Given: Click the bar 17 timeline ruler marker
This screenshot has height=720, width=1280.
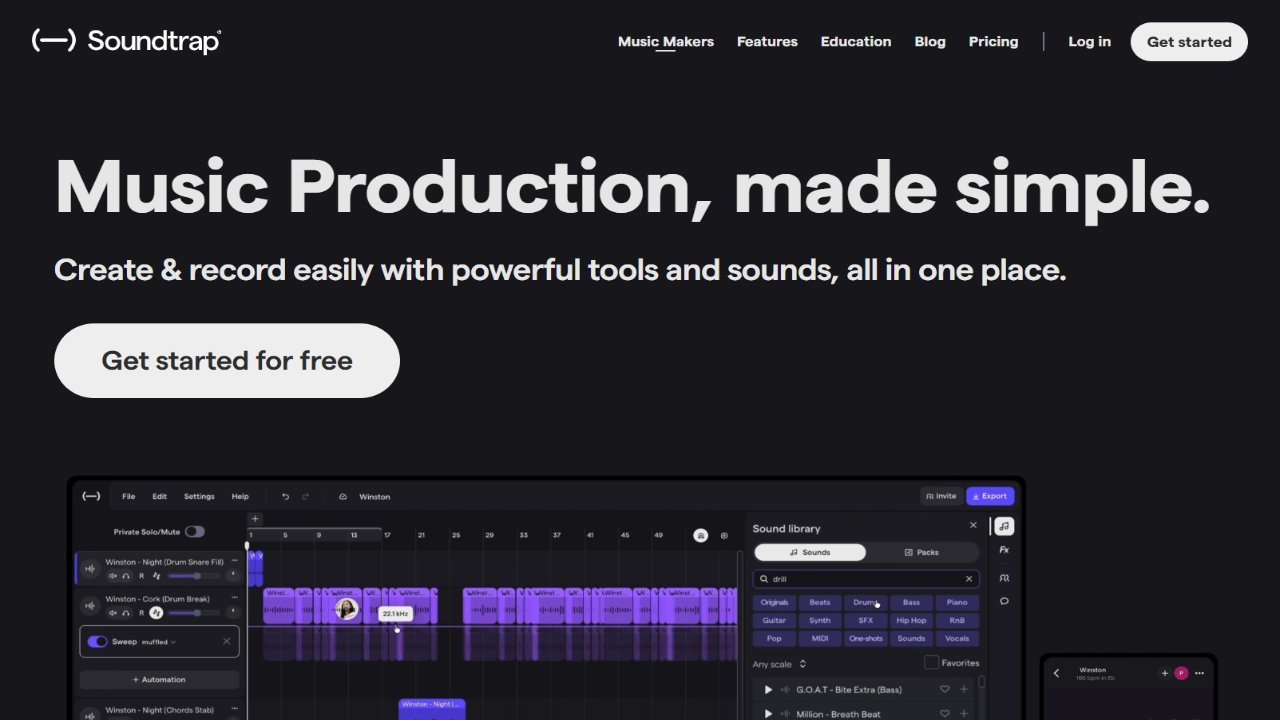Looking at the screenshot, I should 387,535.
